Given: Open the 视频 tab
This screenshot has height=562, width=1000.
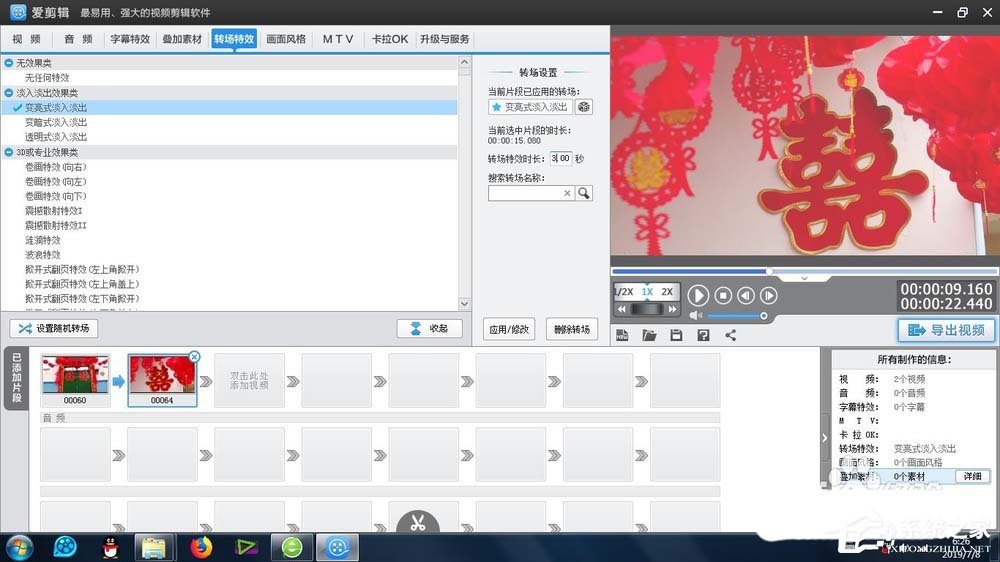Looking at the screenshot, I should pos(27,39).
